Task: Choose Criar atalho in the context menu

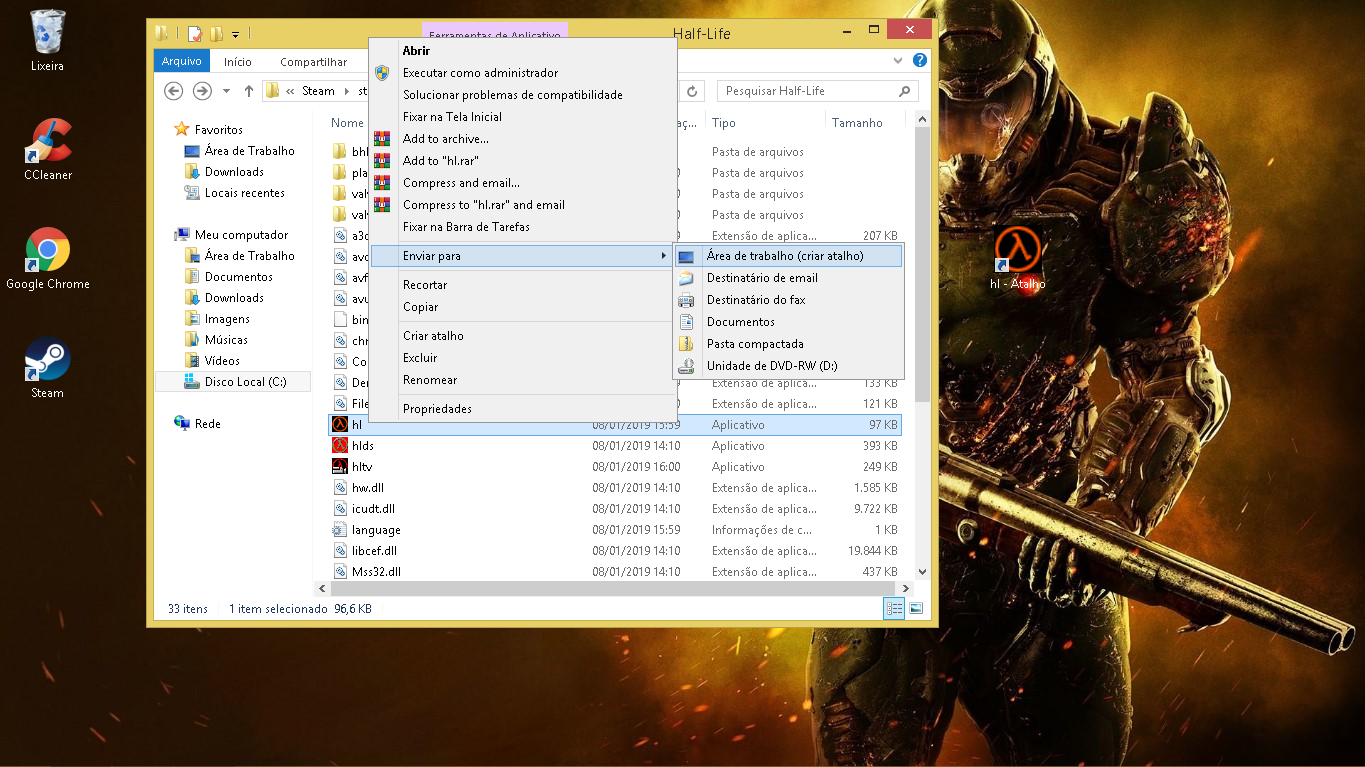Action: tap(524, 336)
